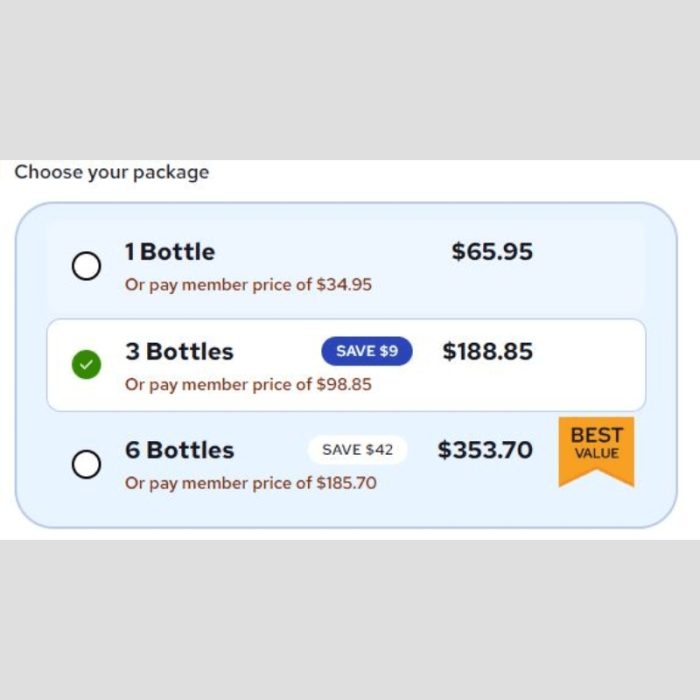Click the "6 Bottles" package title

(x=179, y=450)
